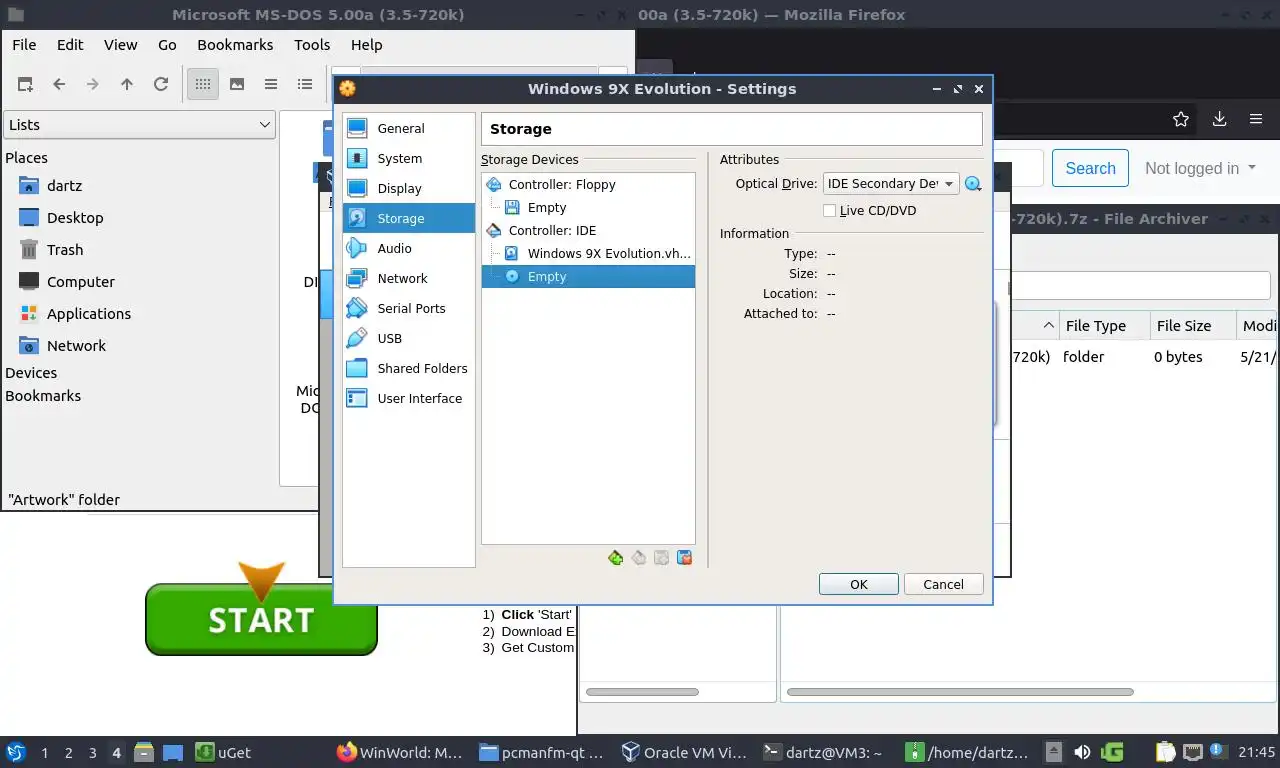Screen dimensions: 1280x768
Task: Click the Search button on WinWorld page
Action: 1090,168
